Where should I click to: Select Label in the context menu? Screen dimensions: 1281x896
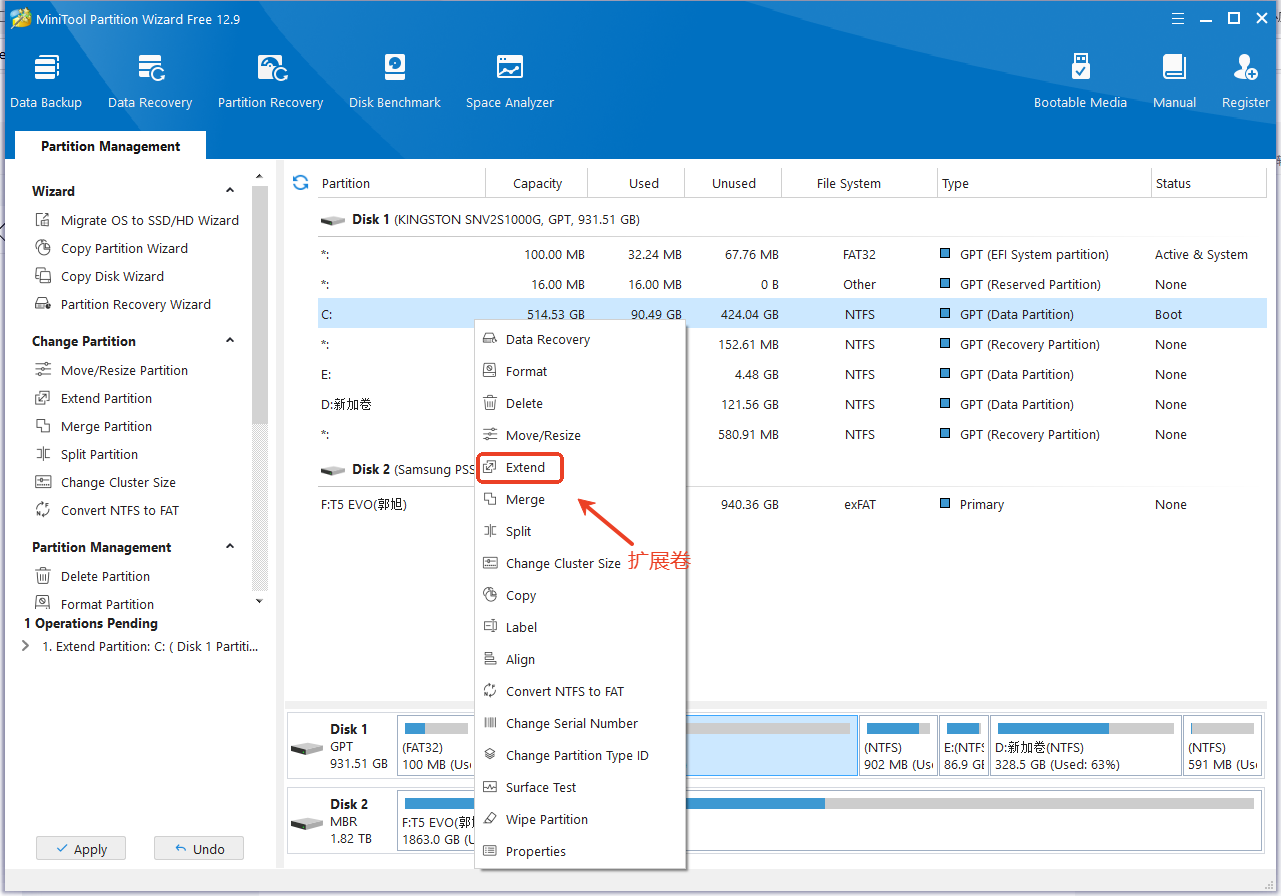[580, 627]
